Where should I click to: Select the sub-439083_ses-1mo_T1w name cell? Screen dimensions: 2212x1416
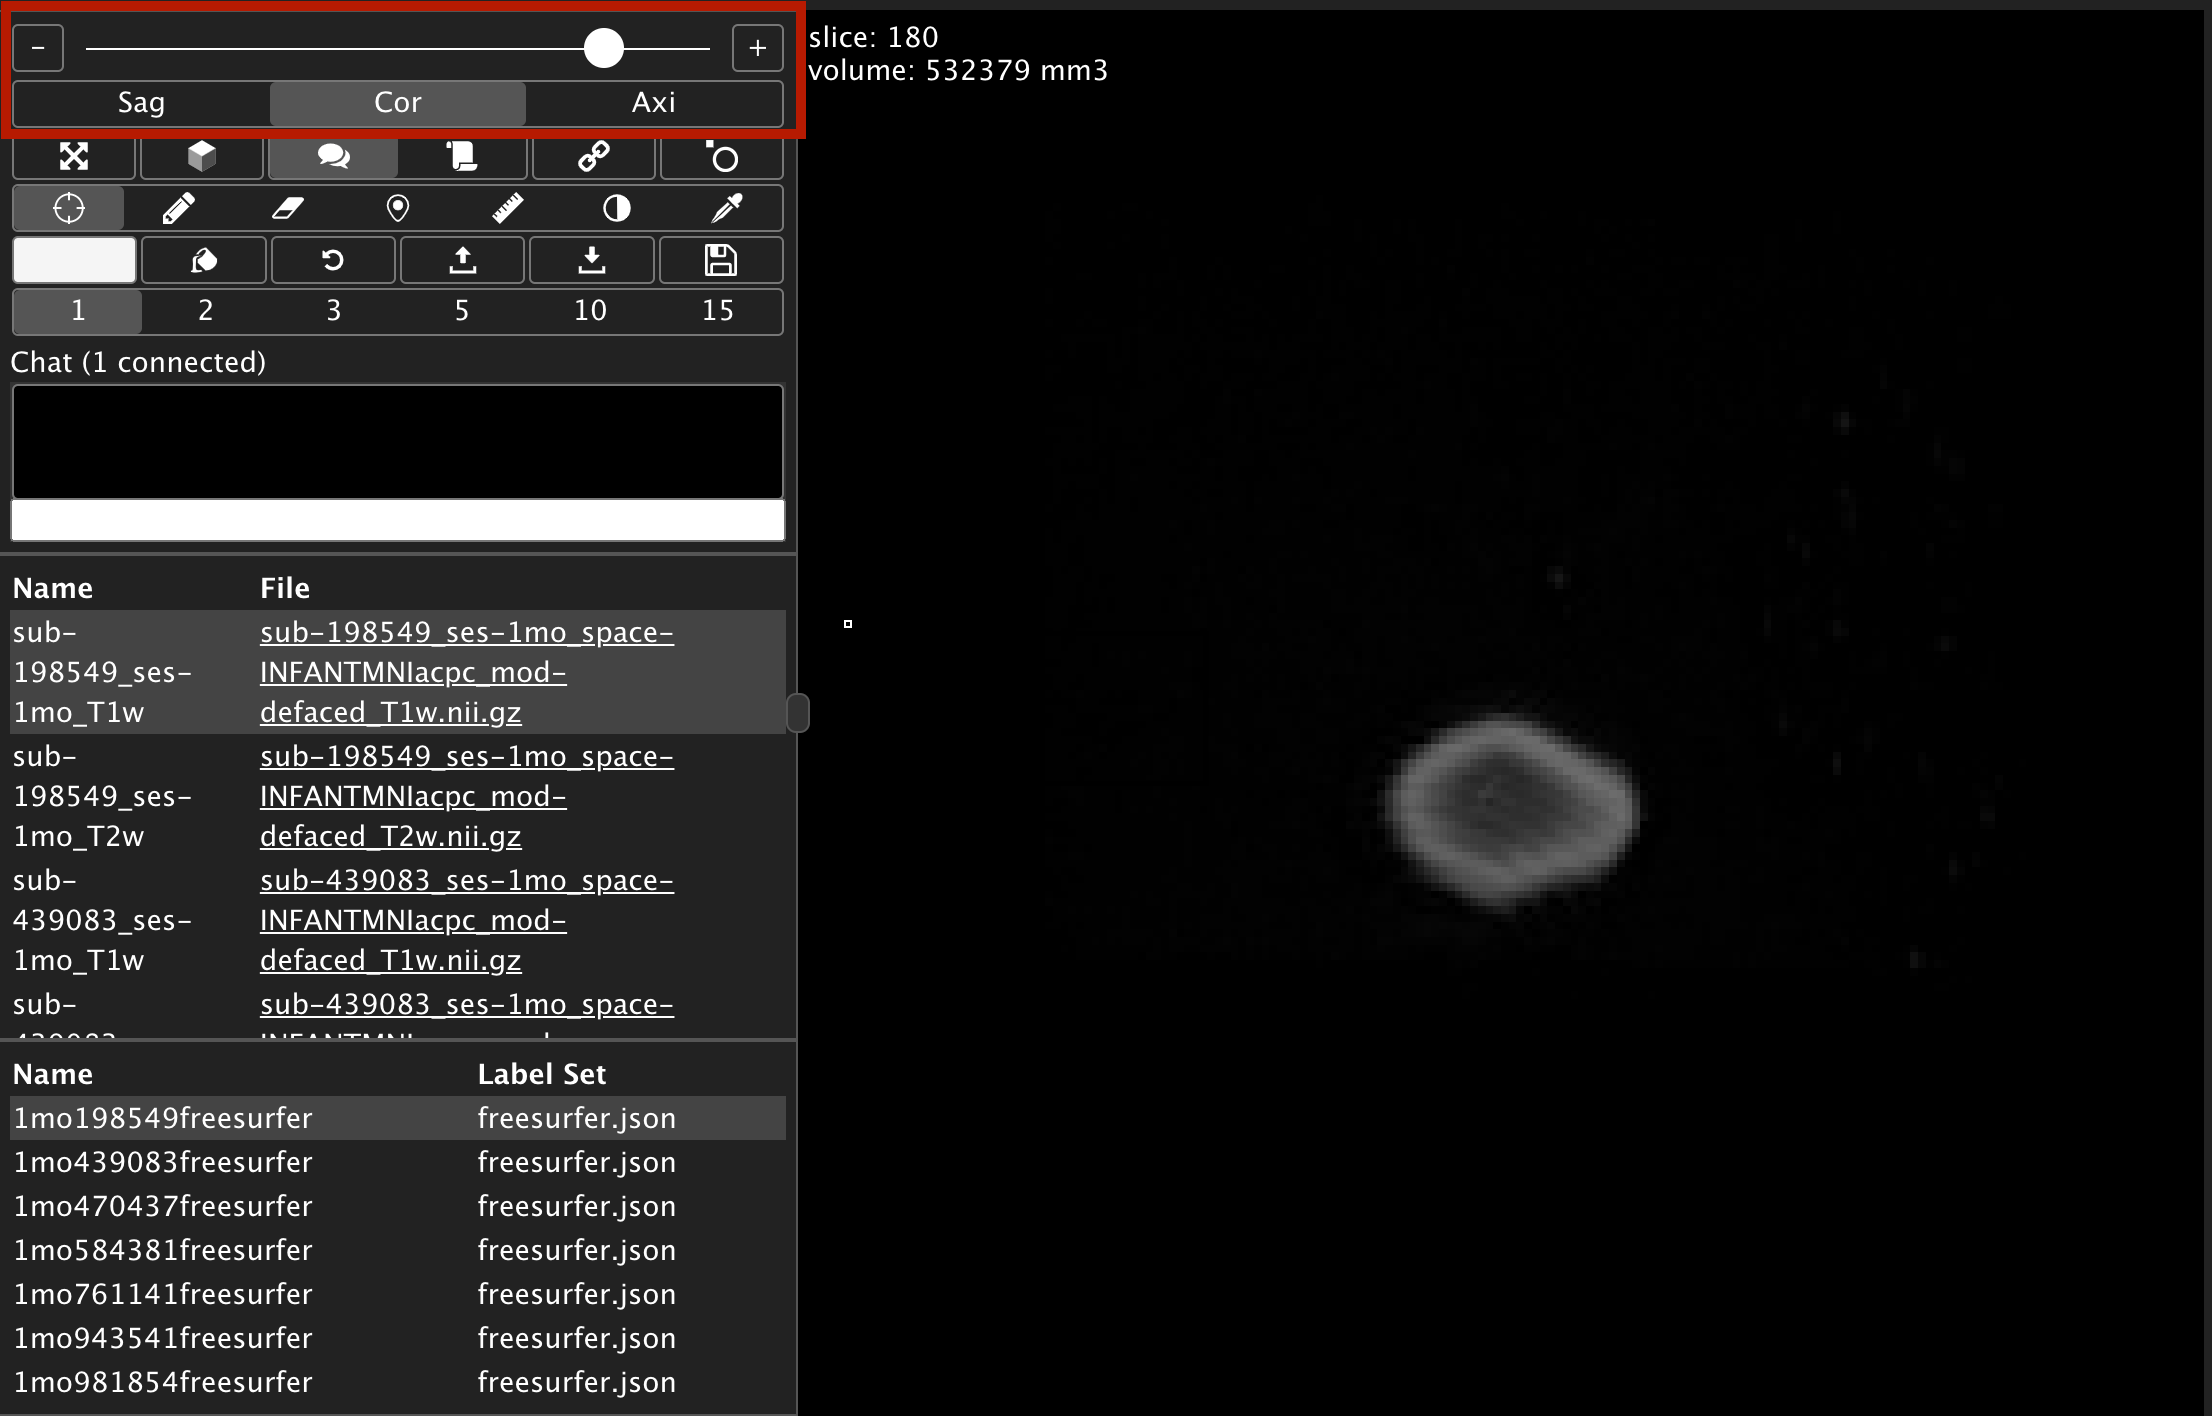pyautogui.click(x=102, y=920)
